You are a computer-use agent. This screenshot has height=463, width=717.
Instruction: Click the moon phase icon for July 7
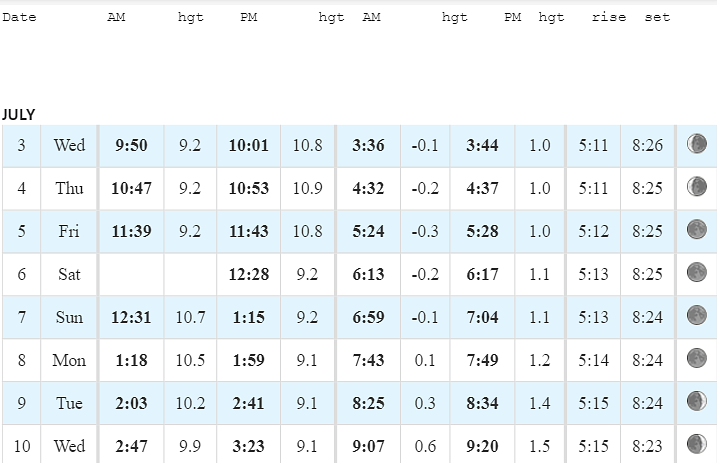(x=696, y=315)
